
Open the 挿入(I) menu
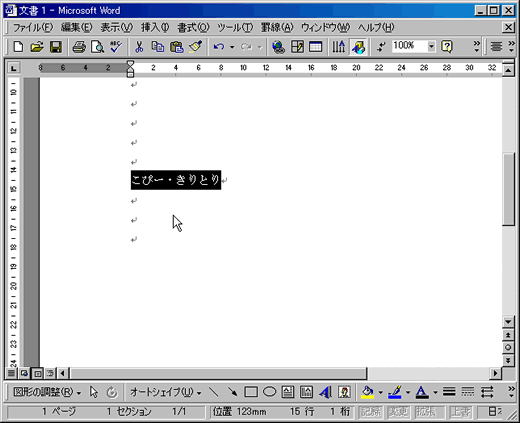coord(155,27)
